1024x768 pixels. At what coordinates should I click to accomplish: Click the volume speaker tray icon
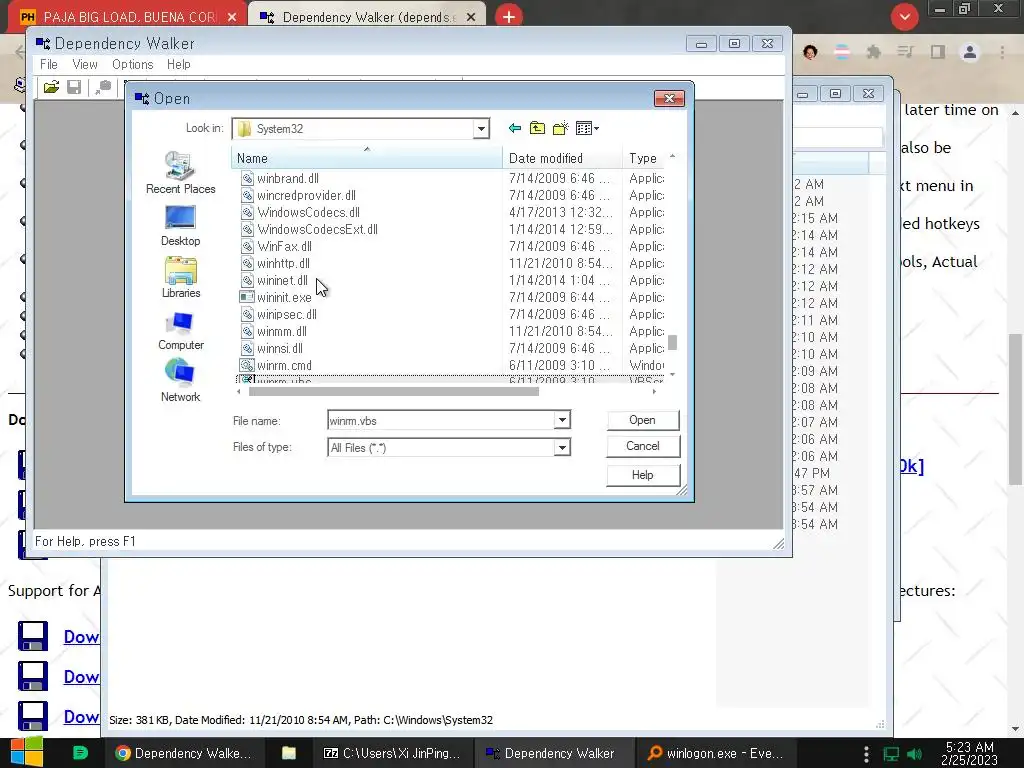915,754
